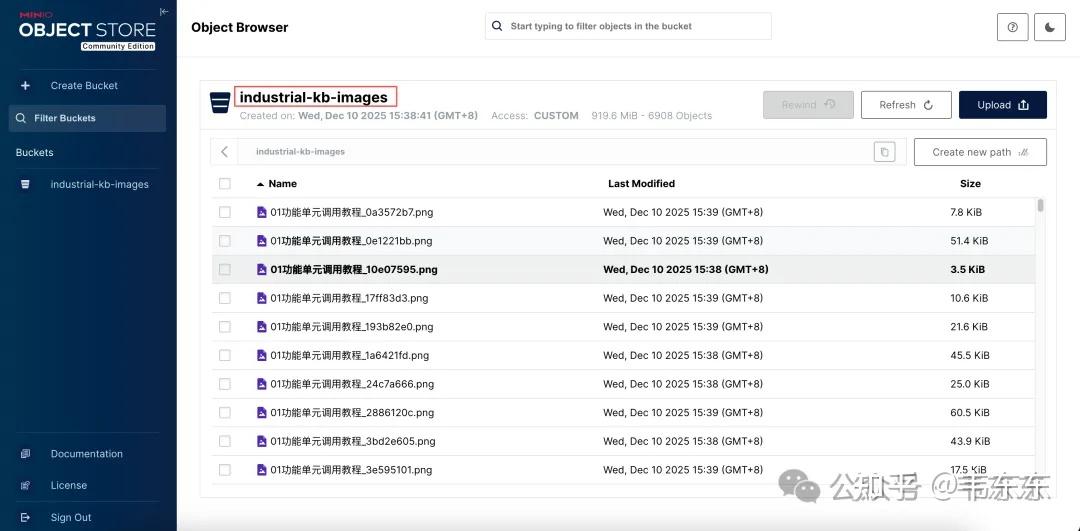Focus the Filter Buckets input field
This screenshot has width=1080, height=531.
[x=88, y=118]
